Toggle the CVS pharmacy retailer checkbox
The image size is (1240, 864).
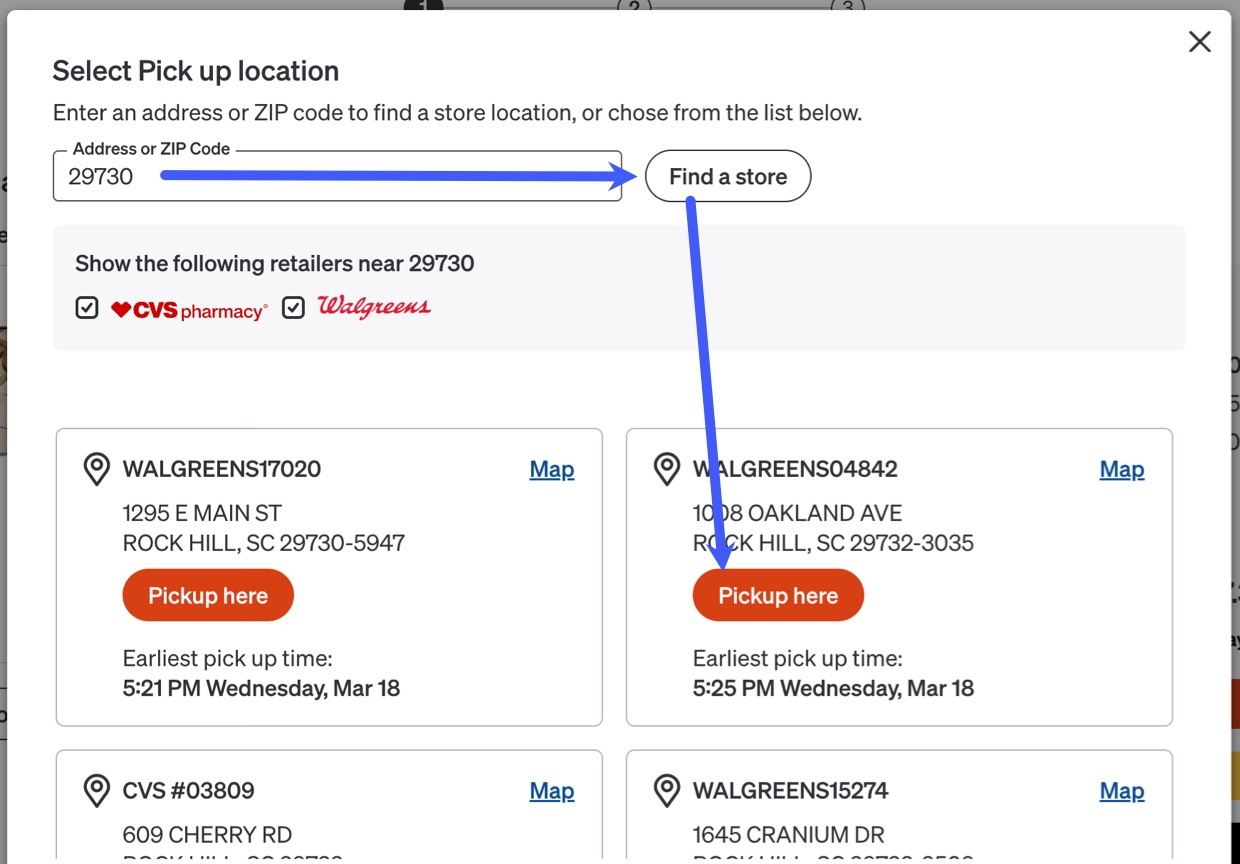coord(87,308)
